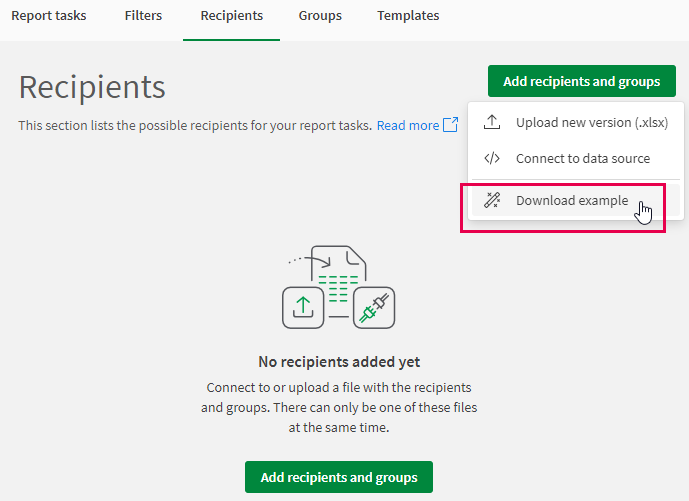The image size is (689, 501).
Task: Open the Templates tab
Action: point(408,16)
